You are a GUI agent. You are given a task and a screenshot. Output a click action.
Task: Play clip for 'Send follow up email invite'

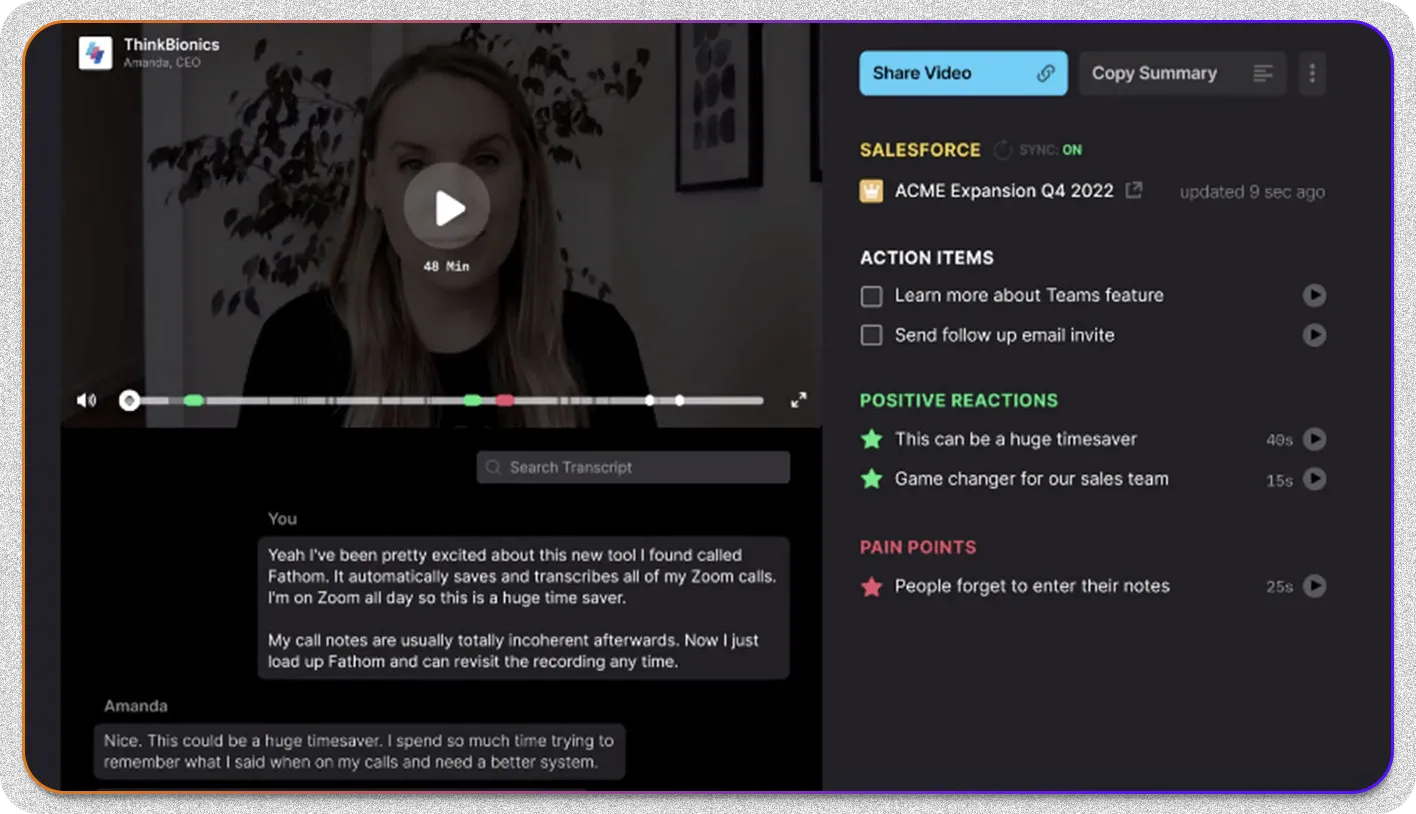click(x=1314, y=335)
